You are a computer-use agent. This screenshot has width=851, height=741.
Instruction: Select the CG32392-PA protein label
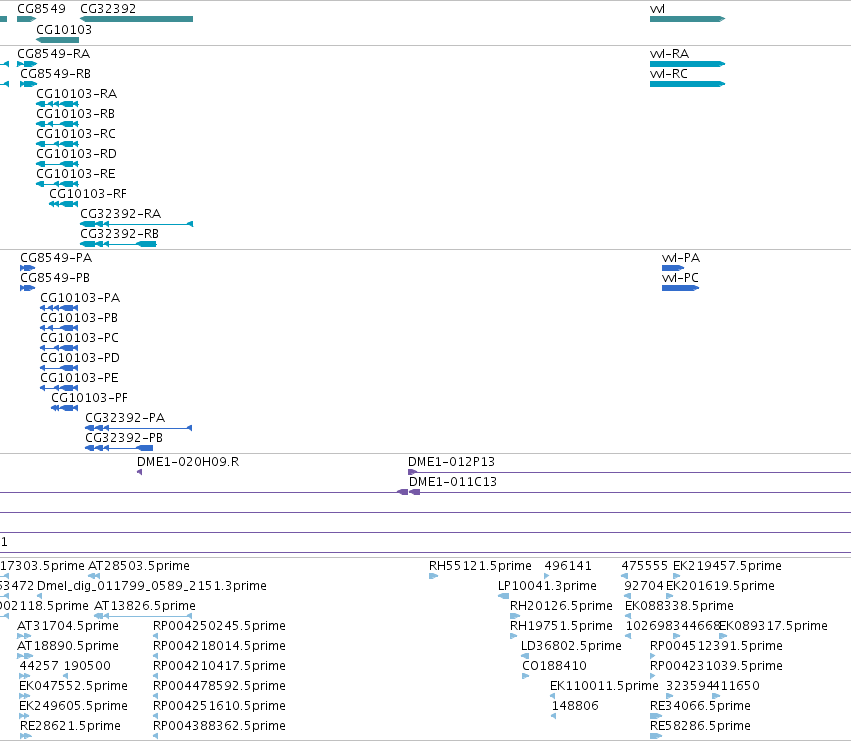(x=125, y=418)
